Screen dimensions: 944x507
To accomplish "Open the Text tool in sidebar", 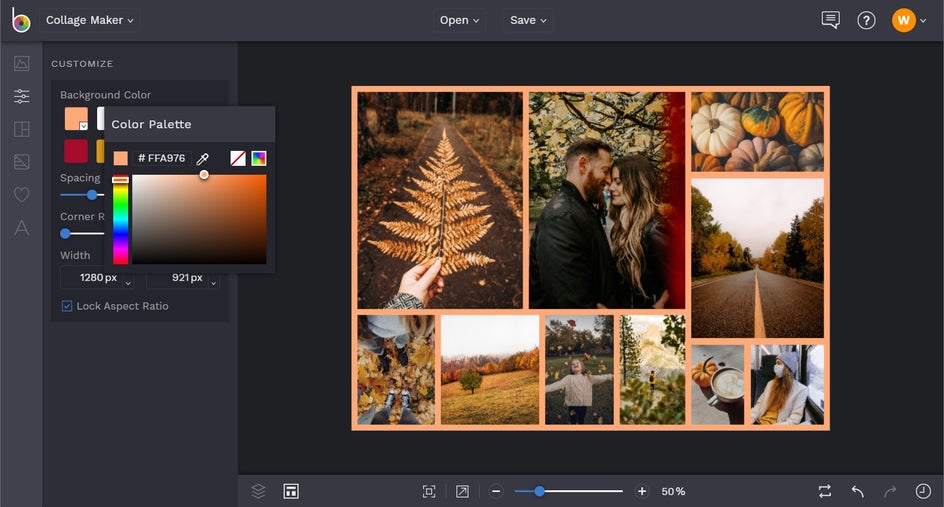I will click(x=21, y=228).
